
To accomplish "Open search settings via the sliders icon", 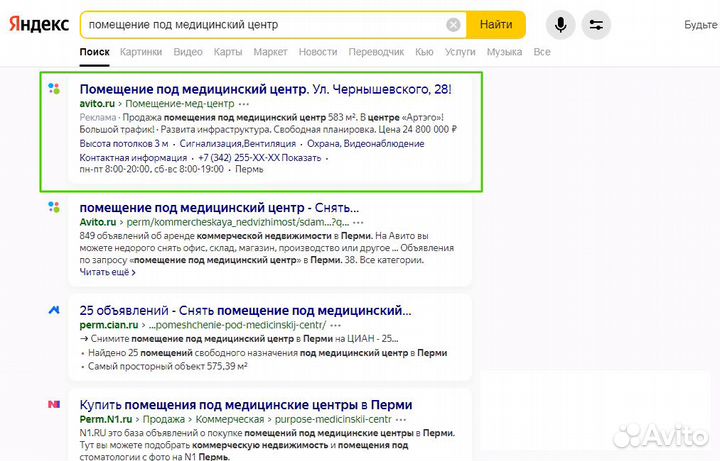I will click(x=596, y=25).
